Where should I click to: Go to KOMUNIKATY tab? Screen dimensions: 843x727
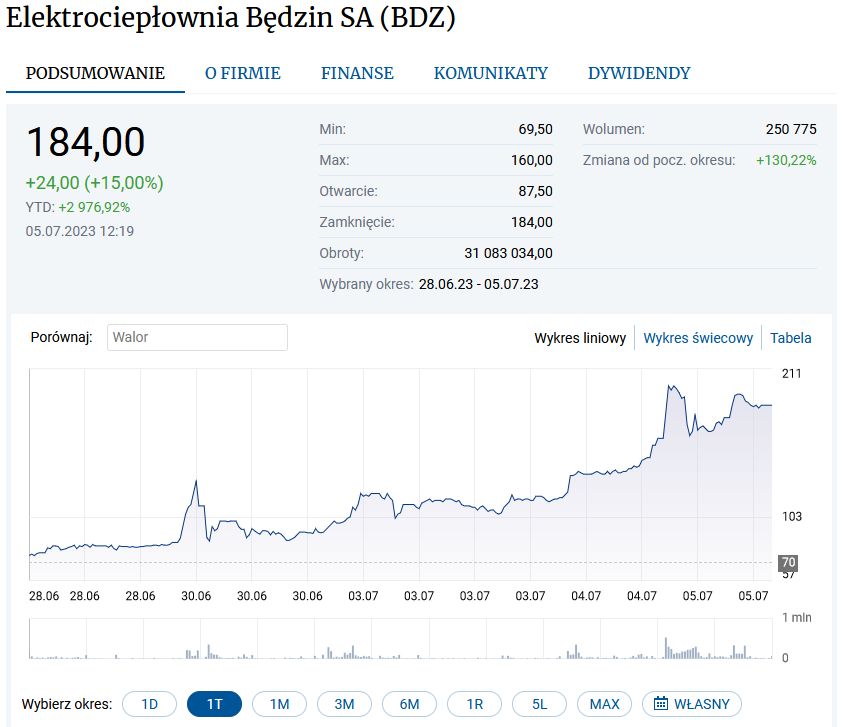[490, 73]
